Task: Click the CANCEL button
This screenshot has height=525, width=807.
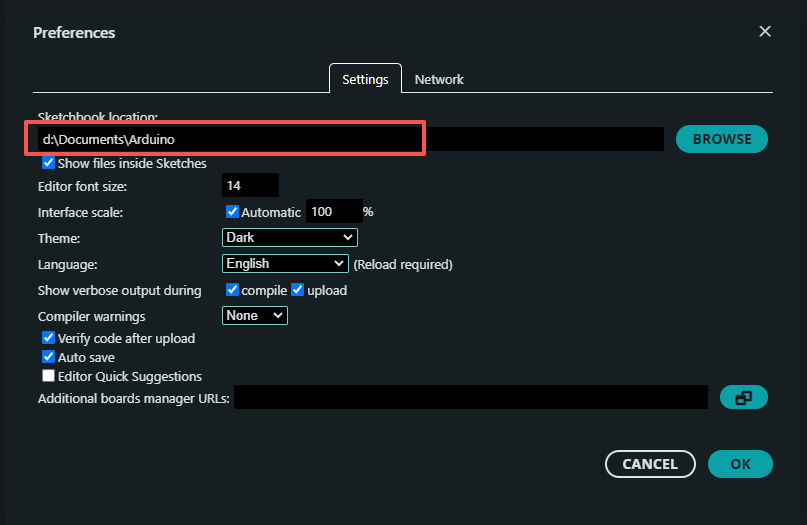Action: tap(650, 464)
